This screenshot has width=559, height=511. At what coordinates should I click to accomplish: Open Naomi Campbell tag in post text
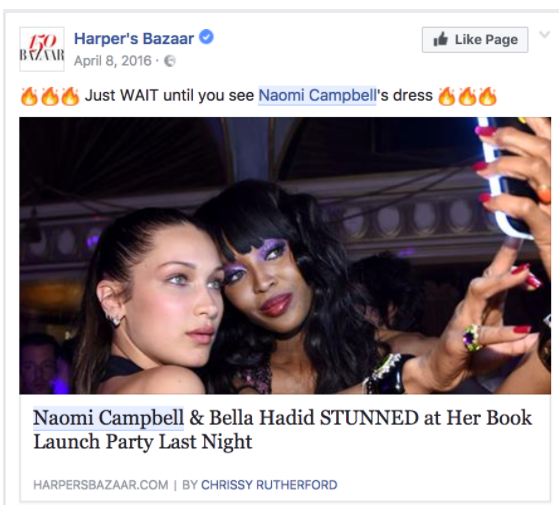(x=317, y=96)
